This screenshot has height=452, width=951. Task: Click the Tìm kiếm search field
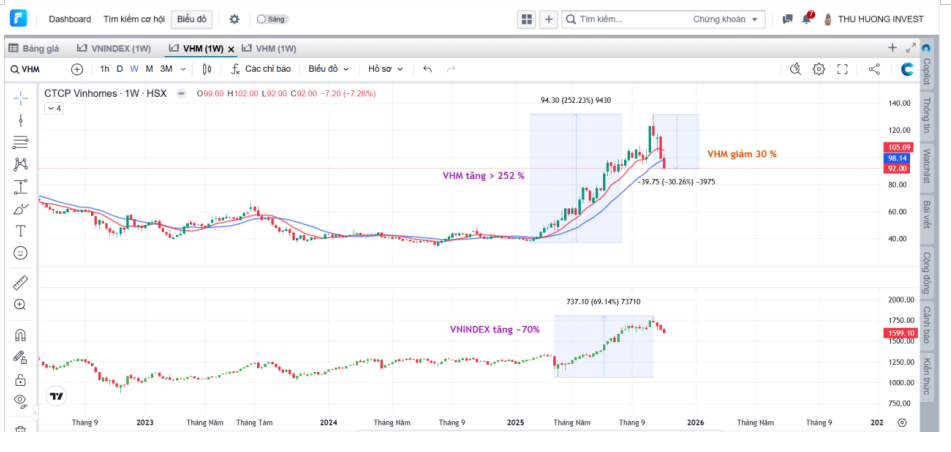630,19
